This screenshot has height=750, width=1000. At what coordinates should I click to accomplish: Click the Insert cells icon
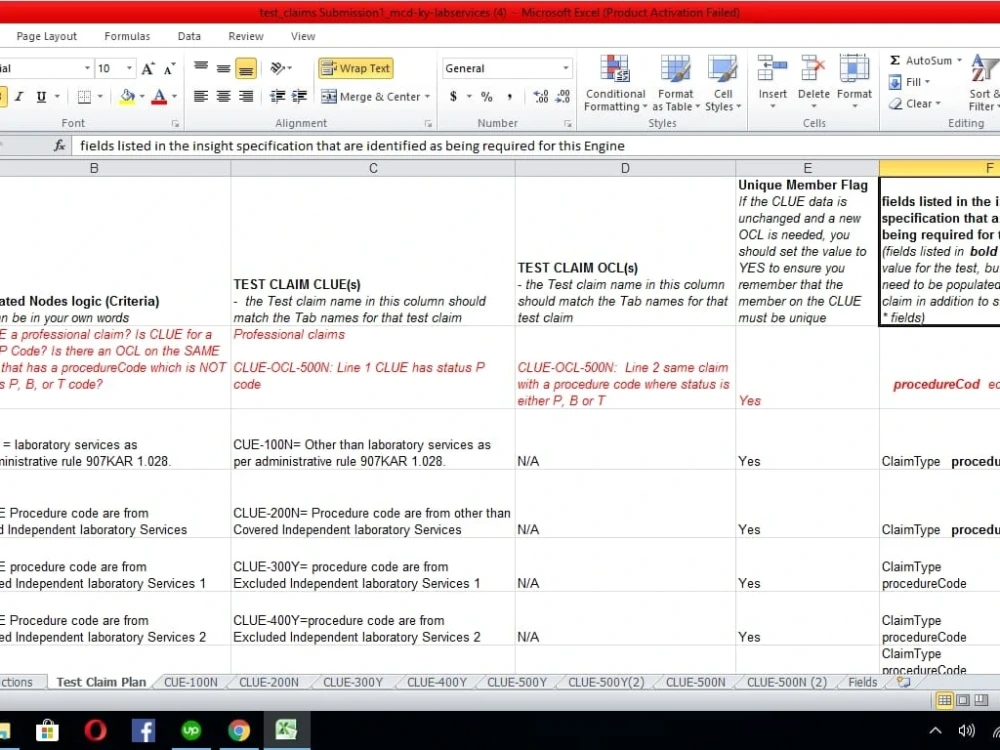coord(772,68)
